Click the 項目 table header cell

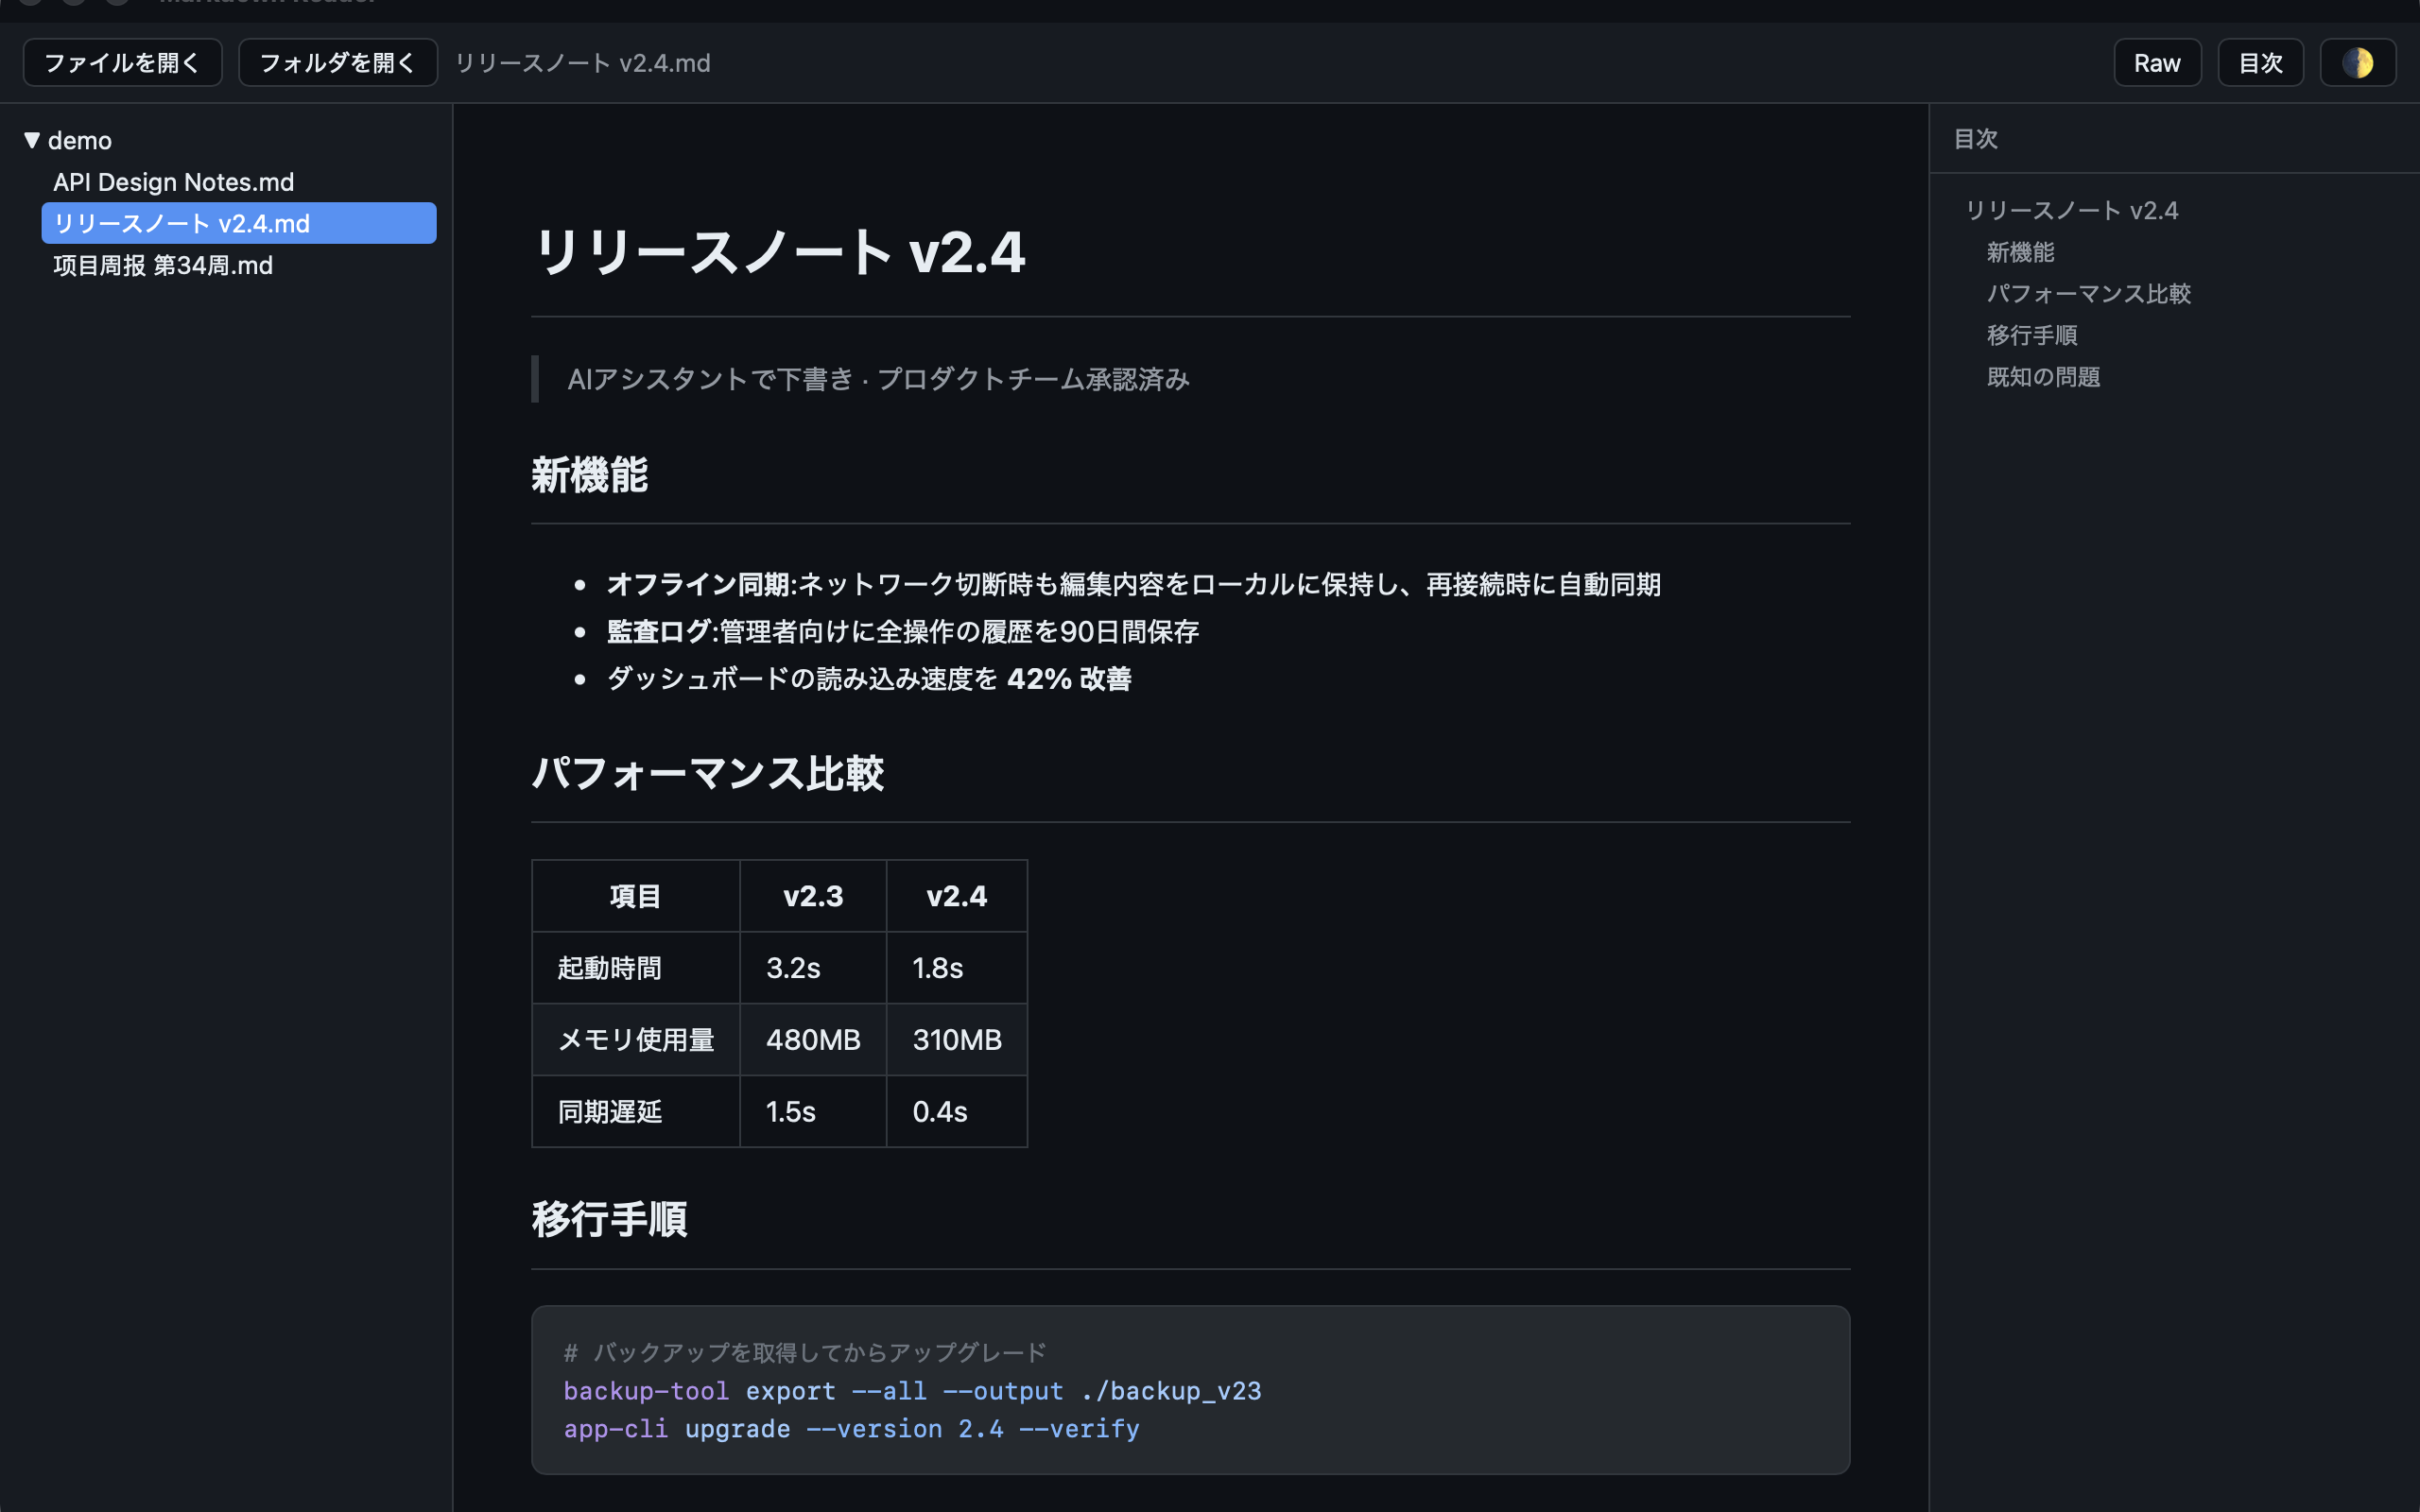point(636,896)
